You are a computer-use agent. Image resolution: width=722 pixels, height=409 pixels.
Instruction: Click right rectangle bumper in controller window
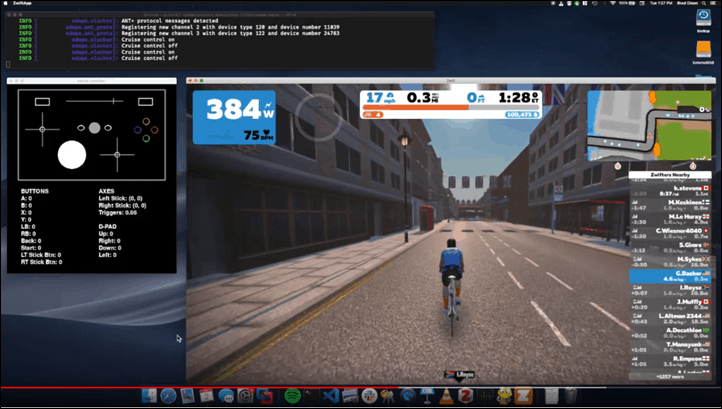point(146,101)
